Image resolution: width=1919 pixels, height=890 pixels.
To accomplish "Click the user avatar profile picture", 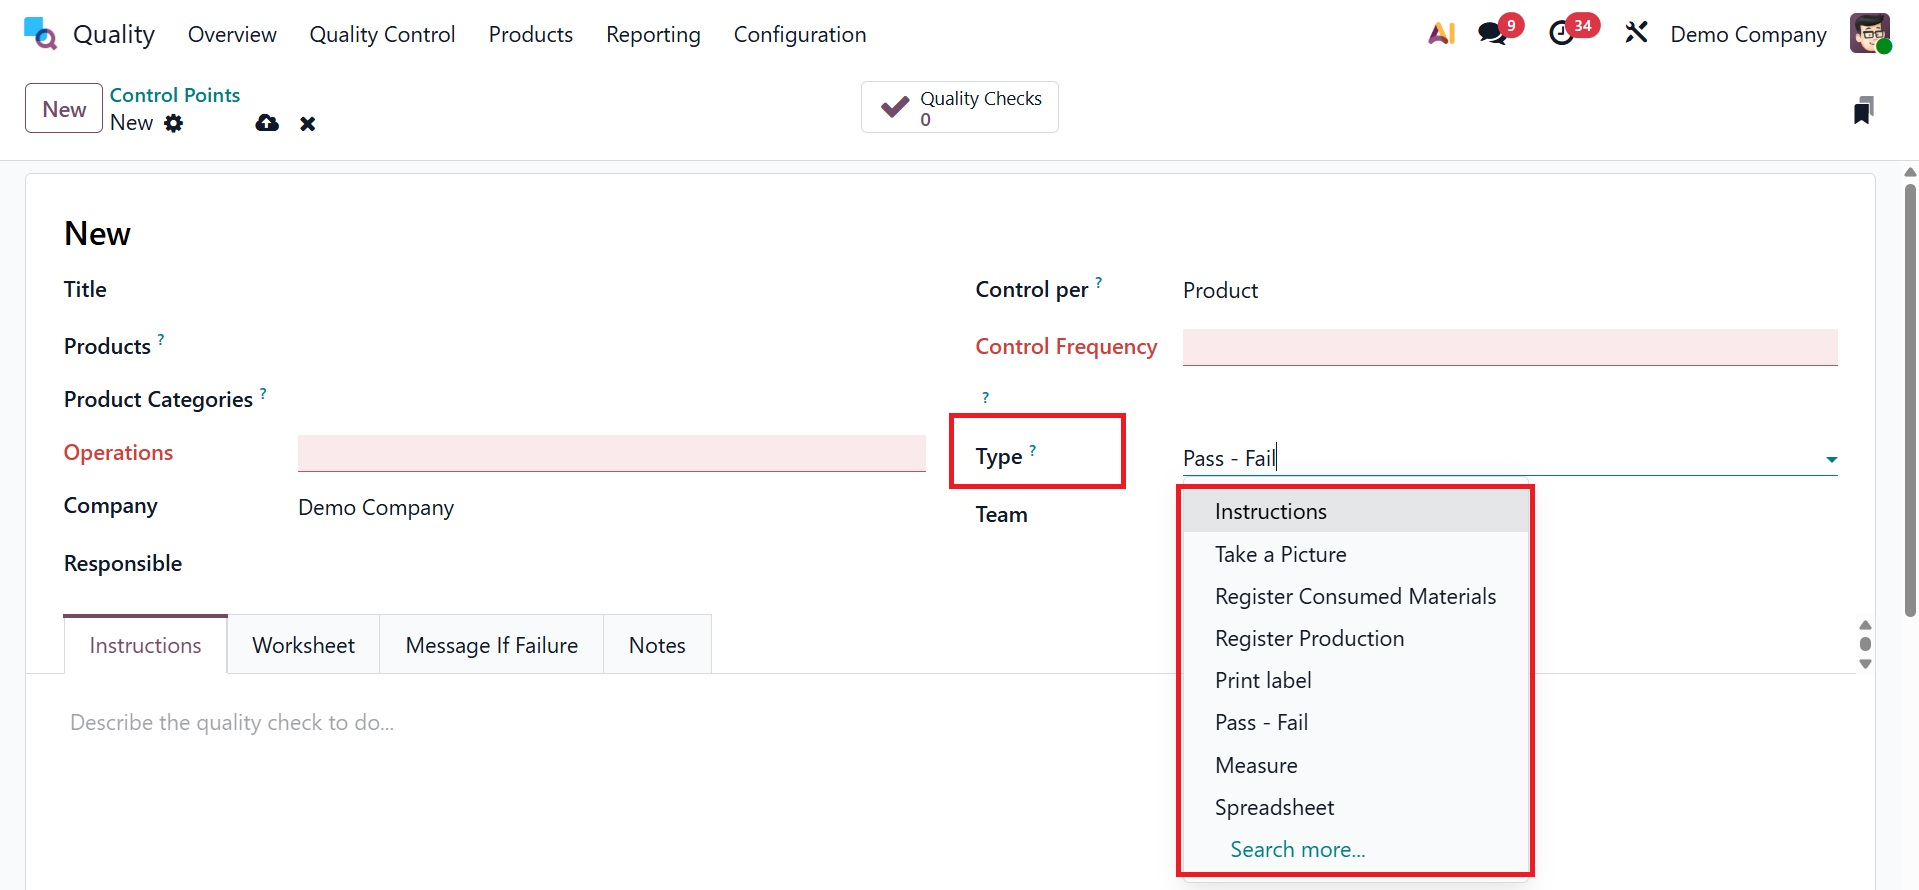I will tap(1869, 34).
